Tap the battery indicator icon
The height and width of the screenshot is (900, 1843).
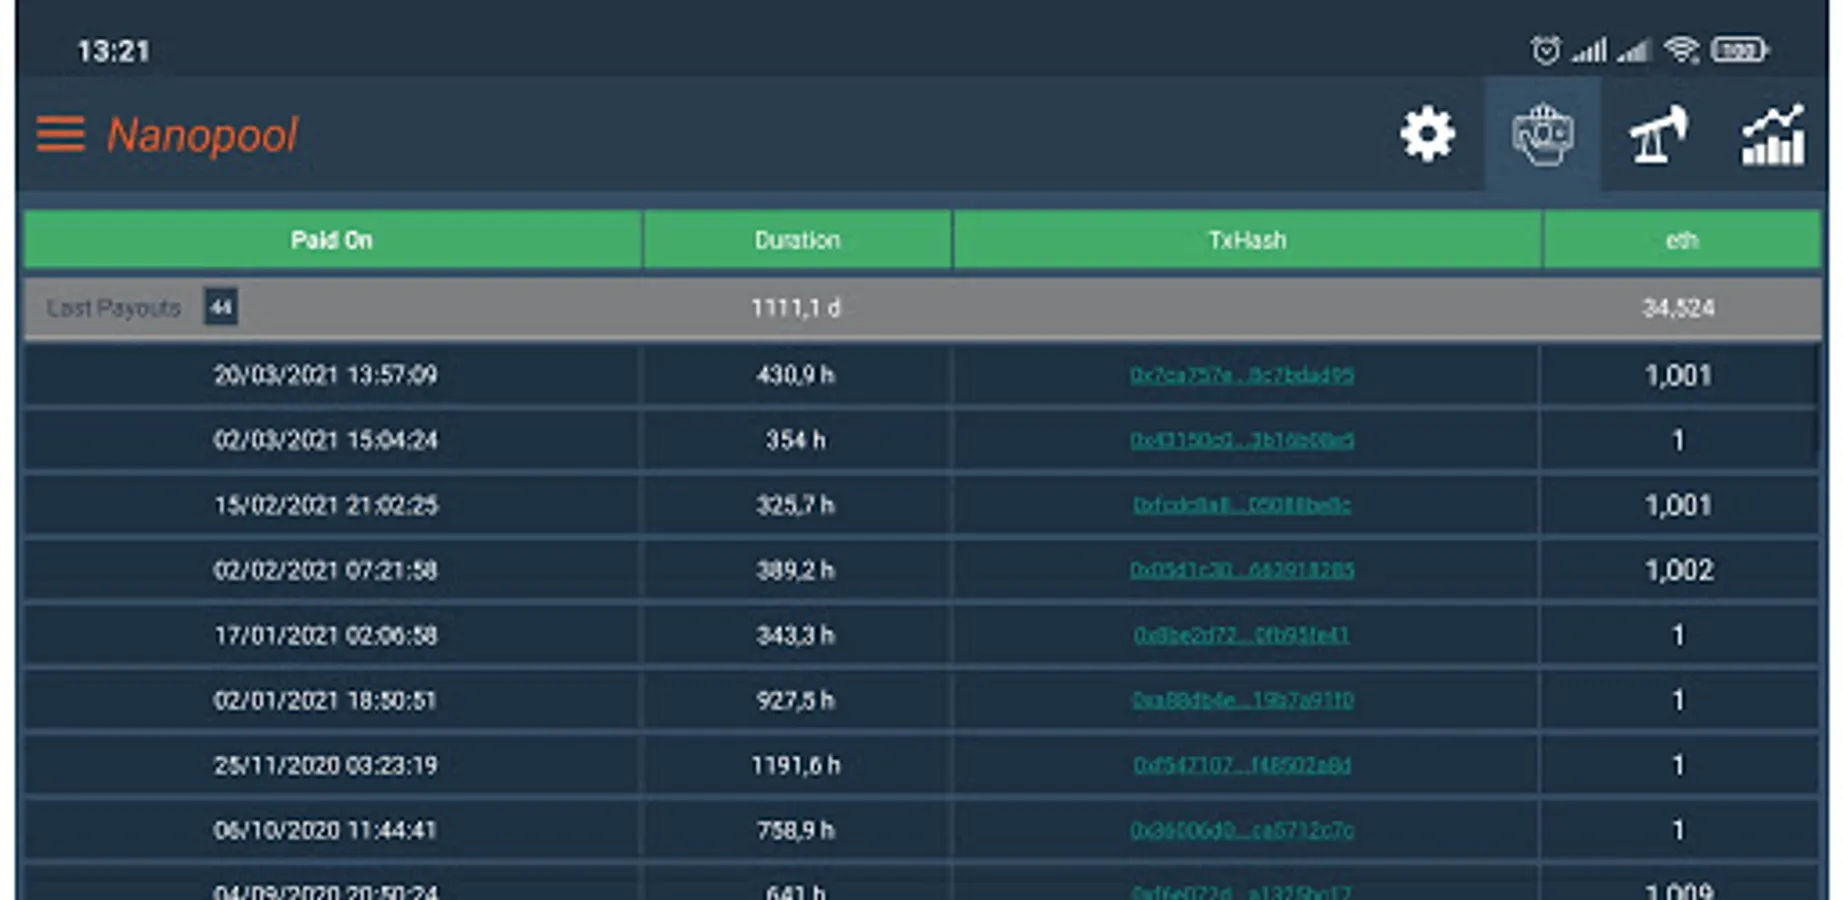click(x=1740, y=49)
